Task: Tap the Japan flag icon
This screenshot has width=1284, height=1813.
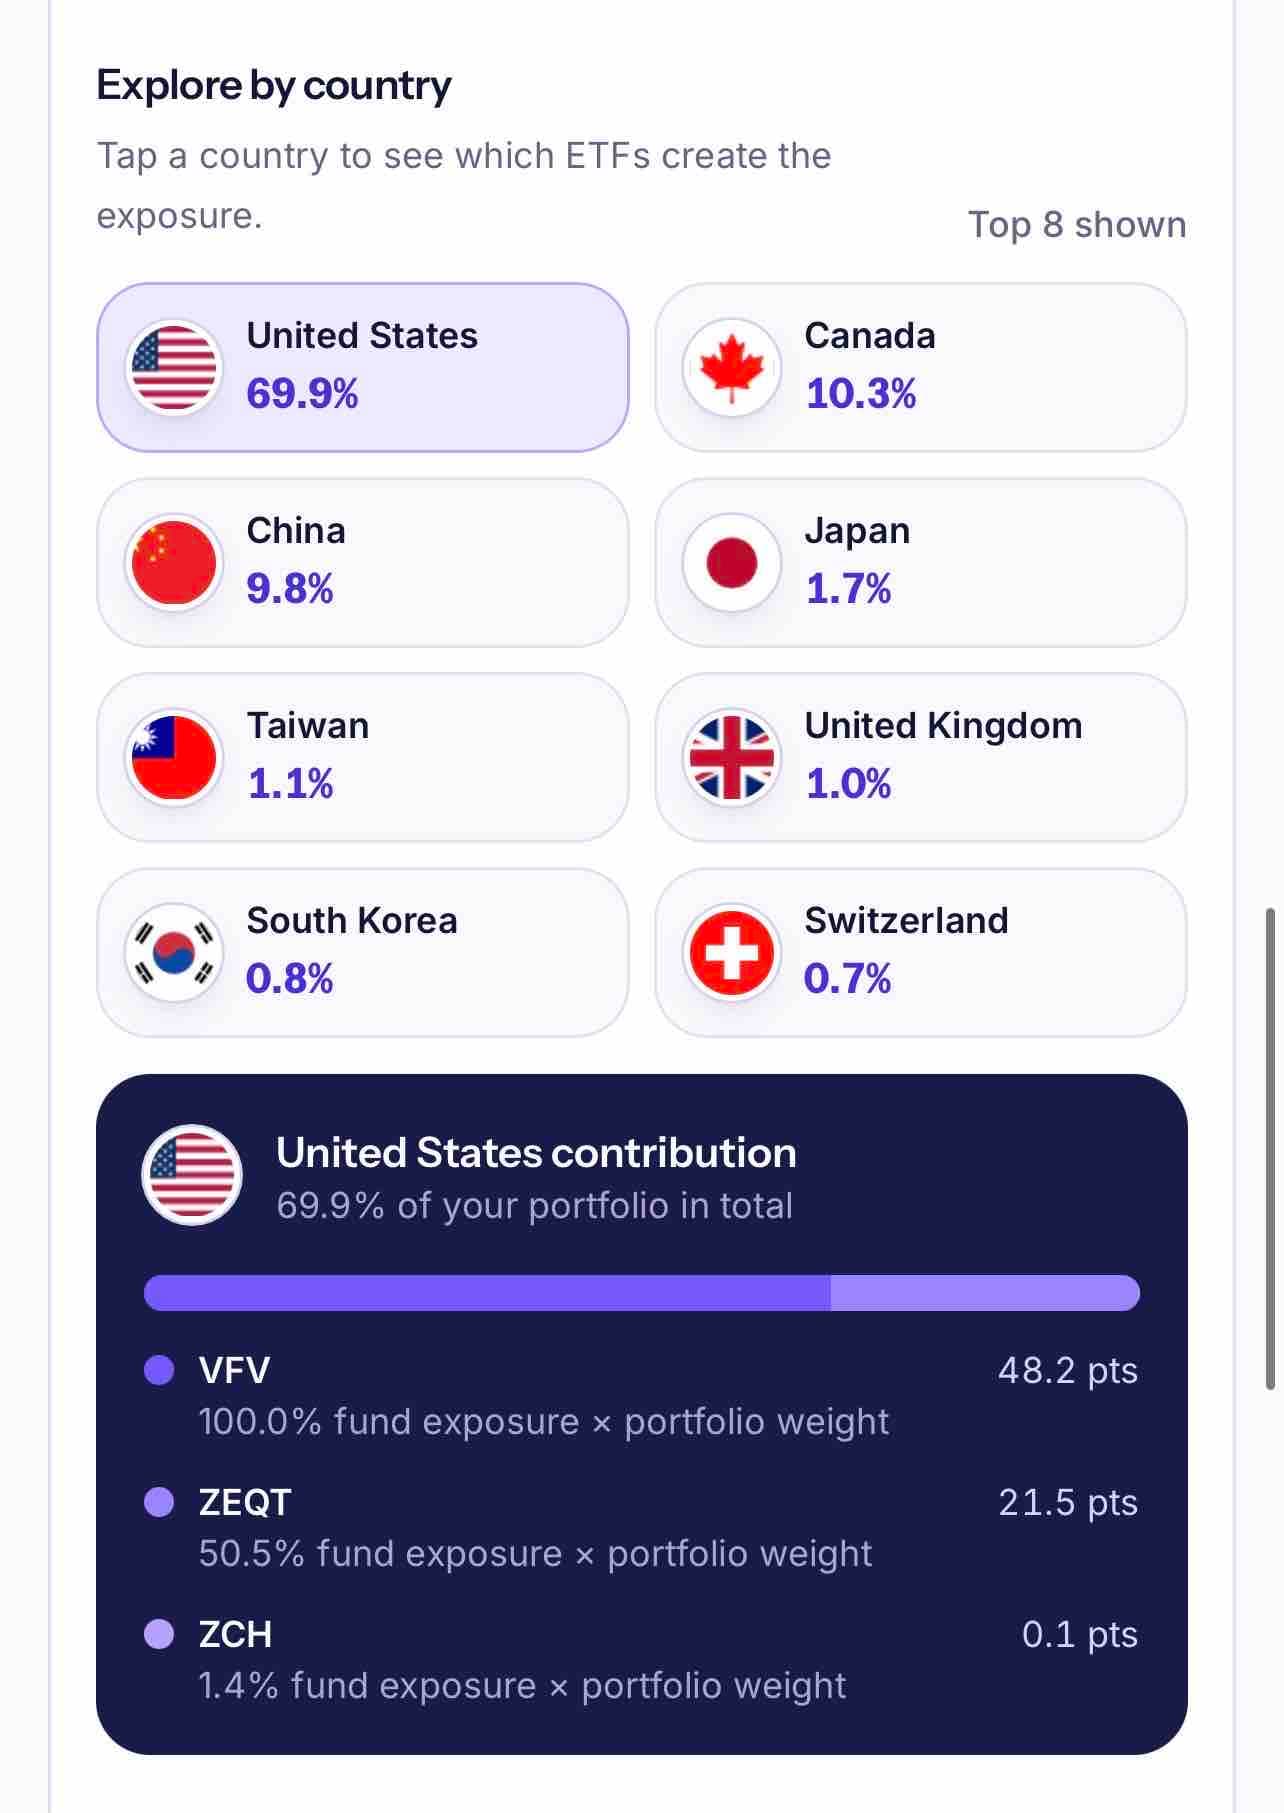Action: (x=732, y=562)
